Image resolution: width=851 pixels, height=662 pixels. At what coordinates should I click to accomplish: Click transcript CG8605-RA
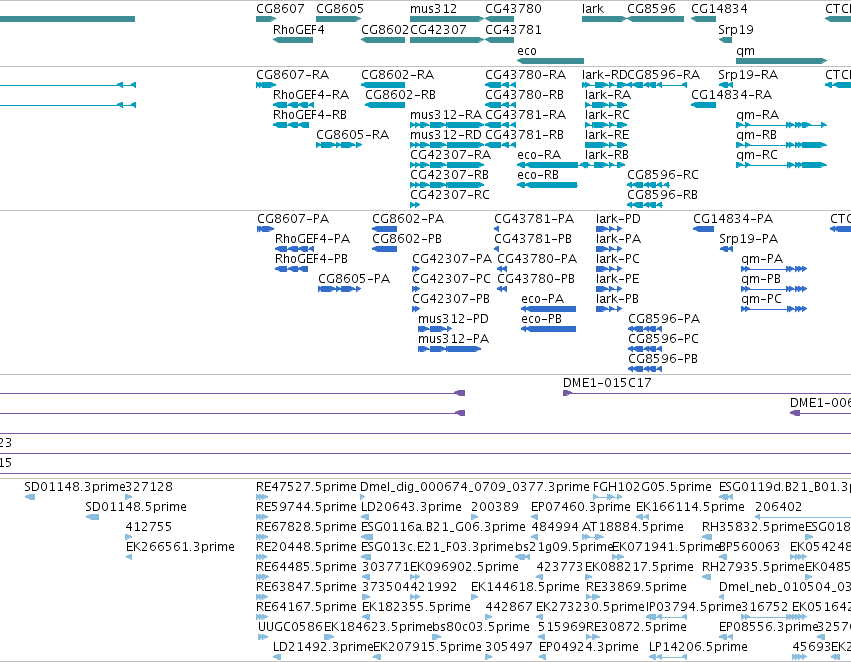(x=352, y=135)
